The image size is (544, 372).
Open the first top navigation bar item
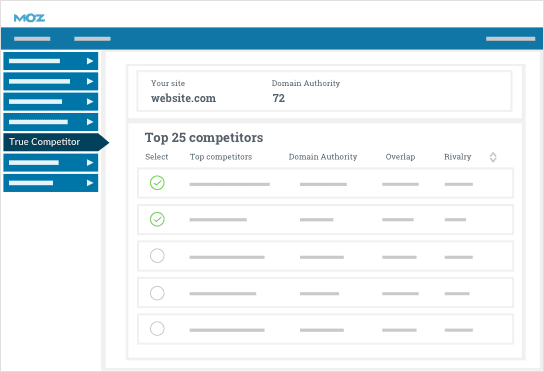pos(32,39)
